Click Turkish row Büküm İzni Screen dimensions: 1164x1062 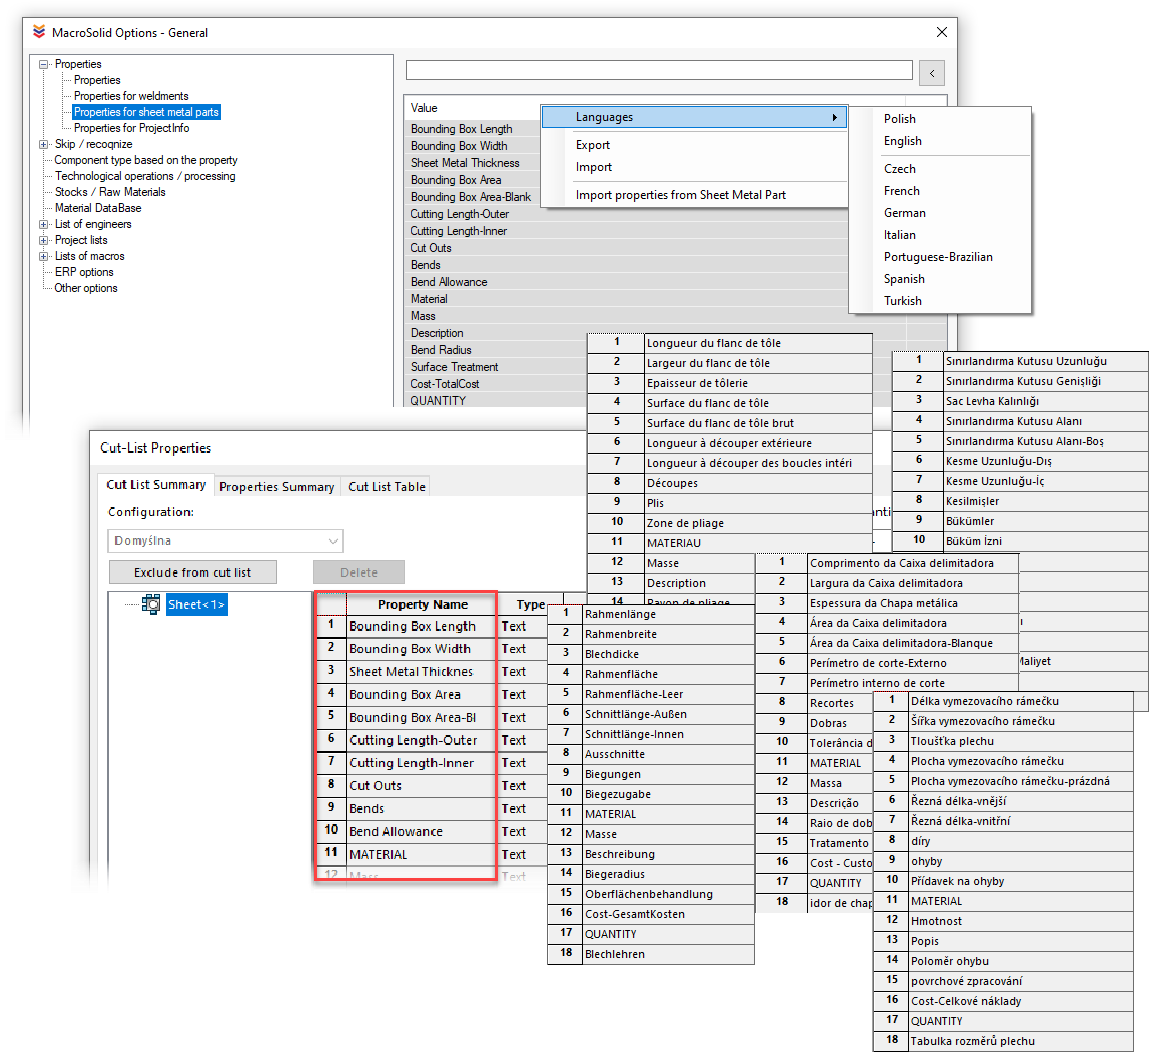point(1046,540)
